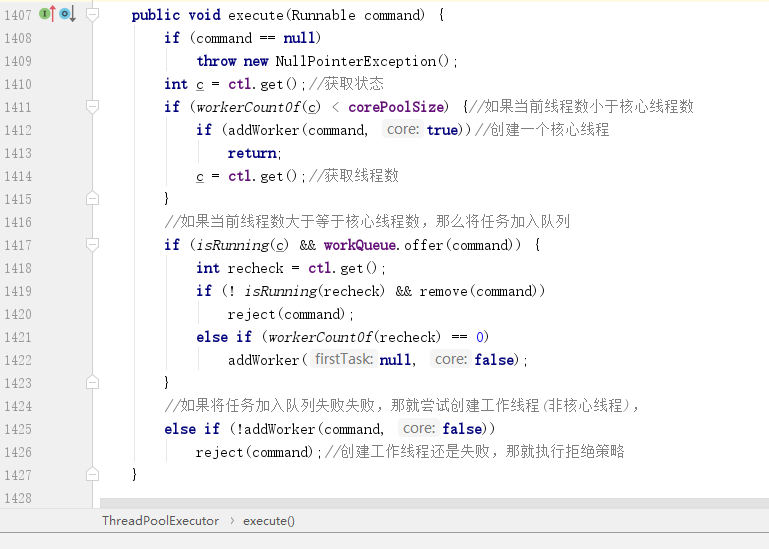Click the 'core:' hint on line 1425
Viewport: 769px width, 549px height.
[x=419, y=428]
